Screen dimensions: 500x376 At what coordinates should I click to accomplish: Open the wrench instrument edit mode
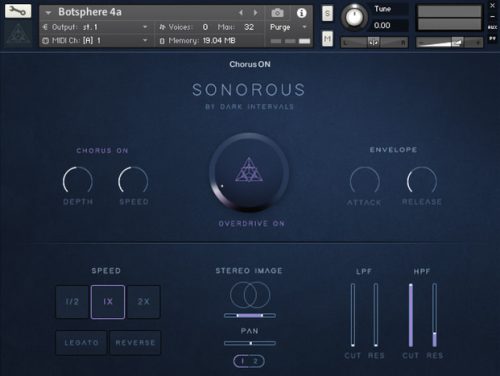coord(18,11)
